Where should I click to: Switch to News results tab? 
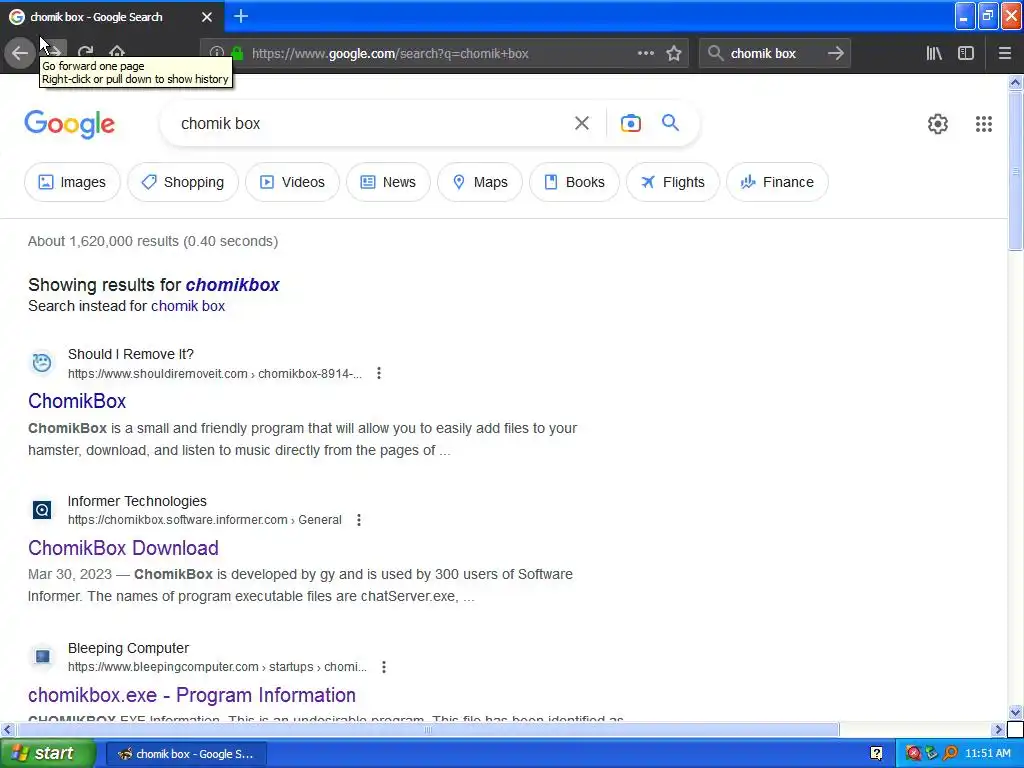(x=389, y=182)
